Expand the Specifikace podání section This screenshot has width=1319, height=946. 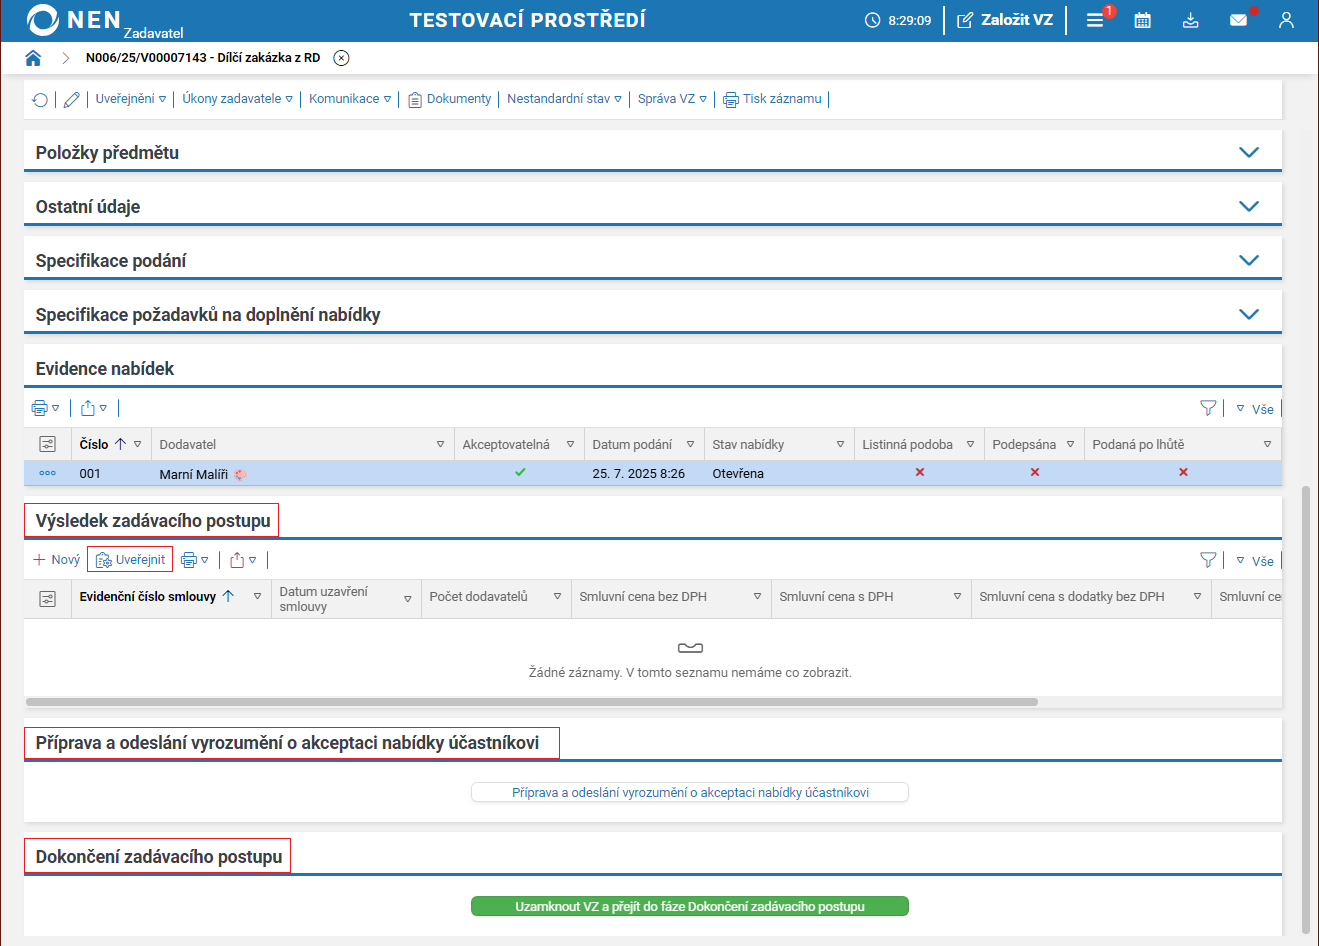(1249, 261)
